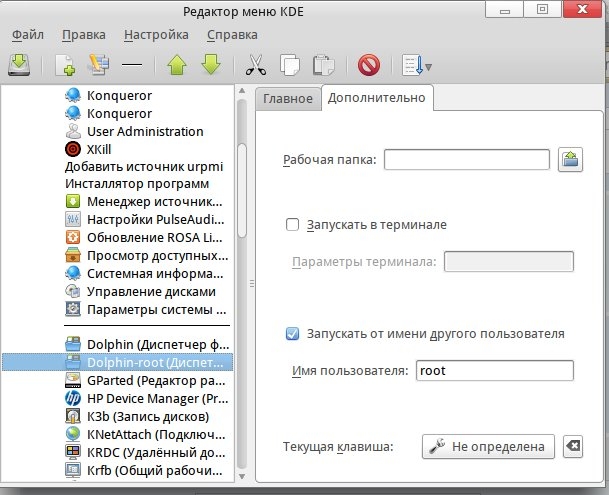Click the Paste clipboard icon

point(324,65)
